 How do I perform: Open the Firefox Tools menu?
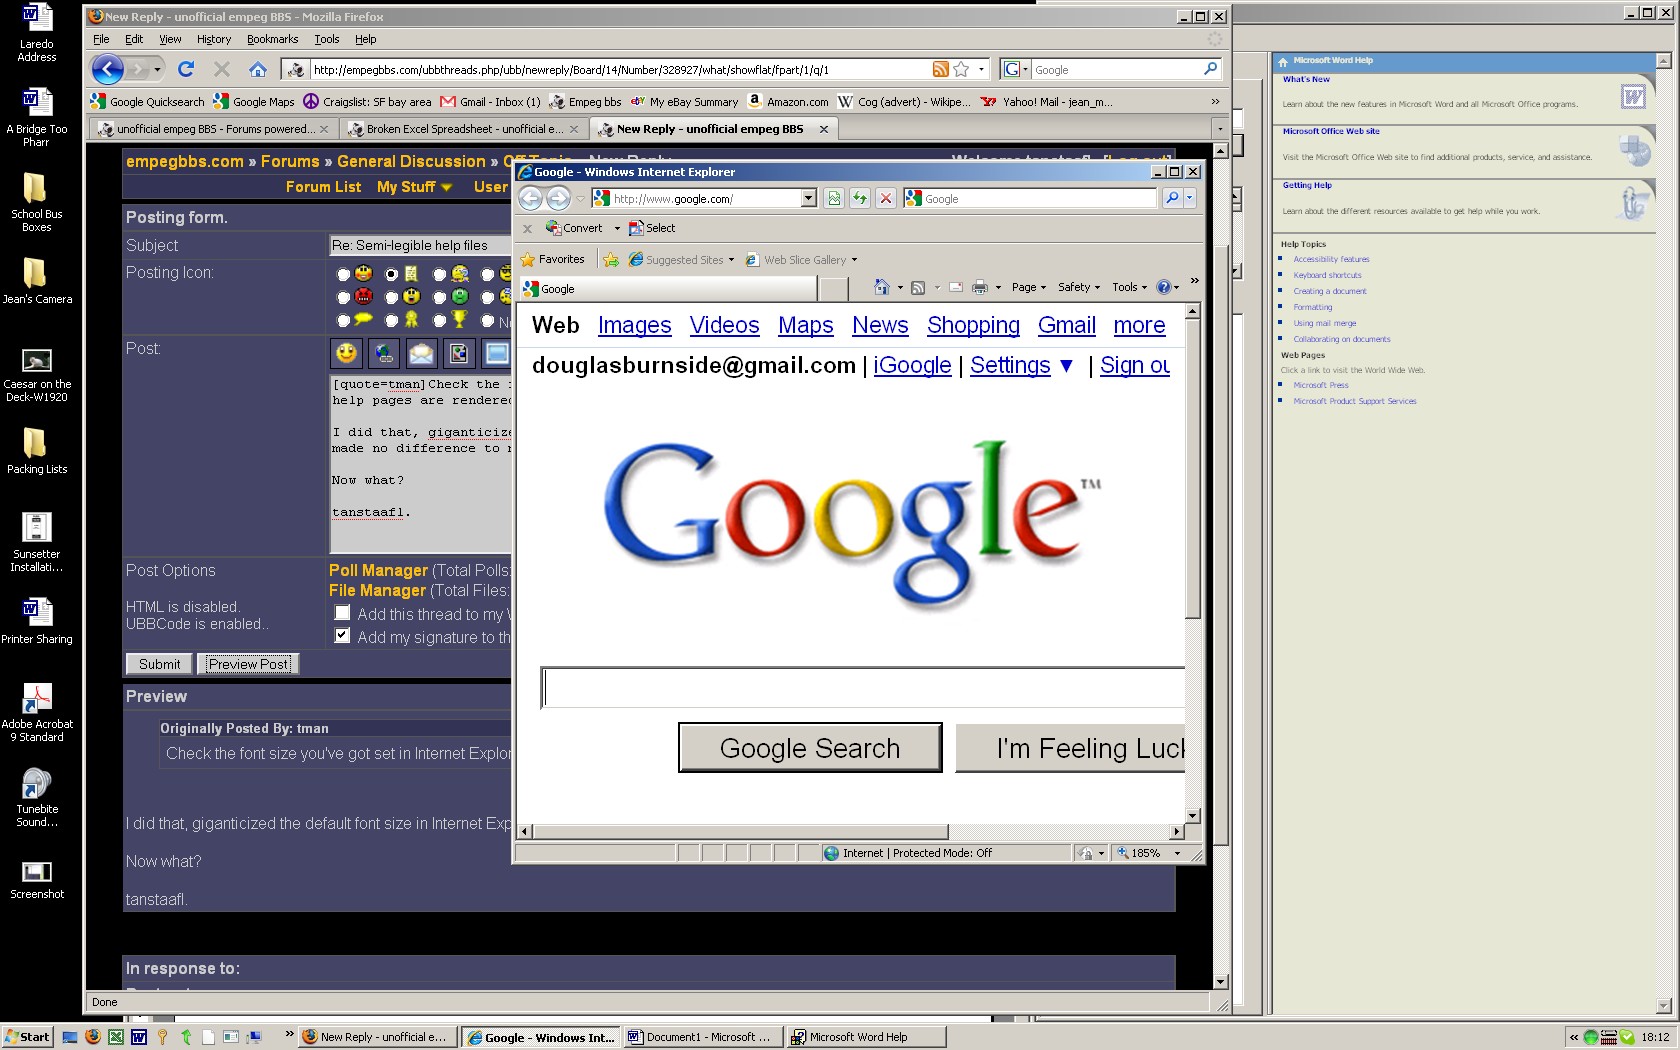(x=327, y=39)
